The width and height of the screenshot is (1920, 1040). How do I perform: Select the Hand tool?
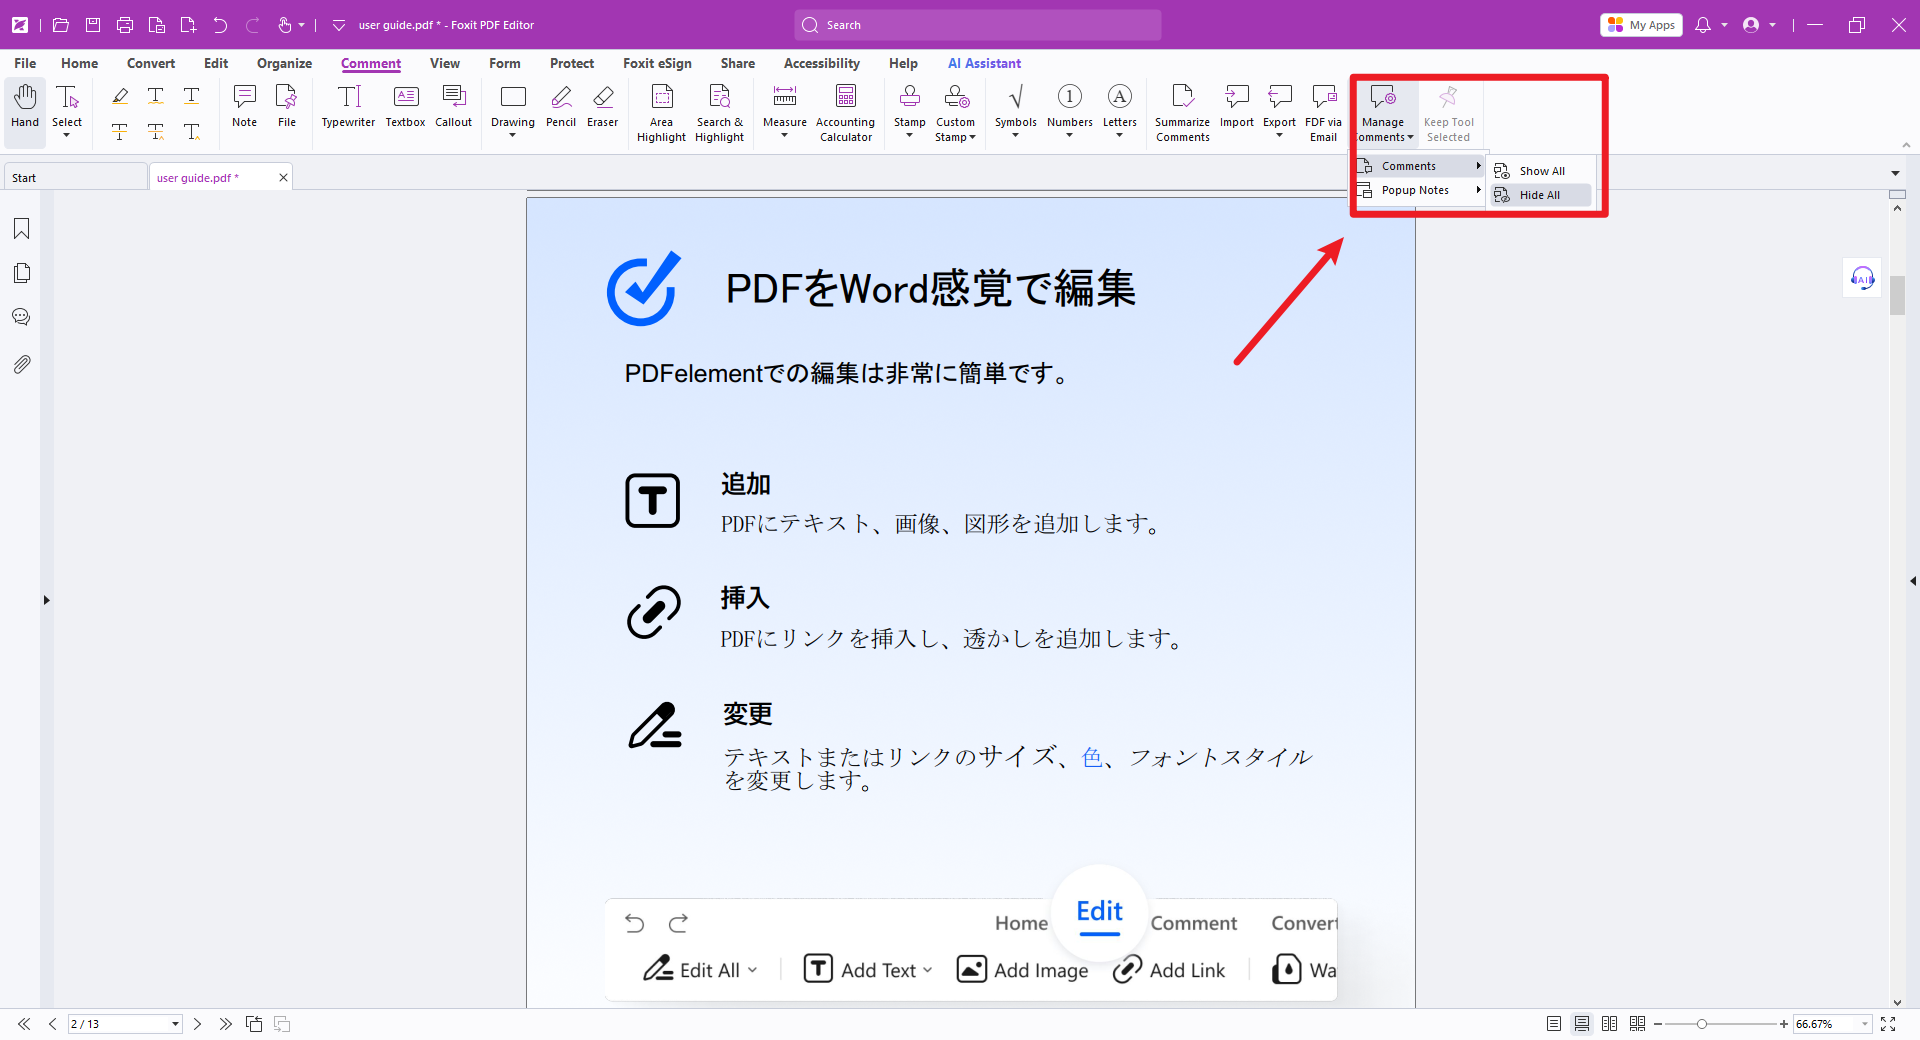coord(25,107)
